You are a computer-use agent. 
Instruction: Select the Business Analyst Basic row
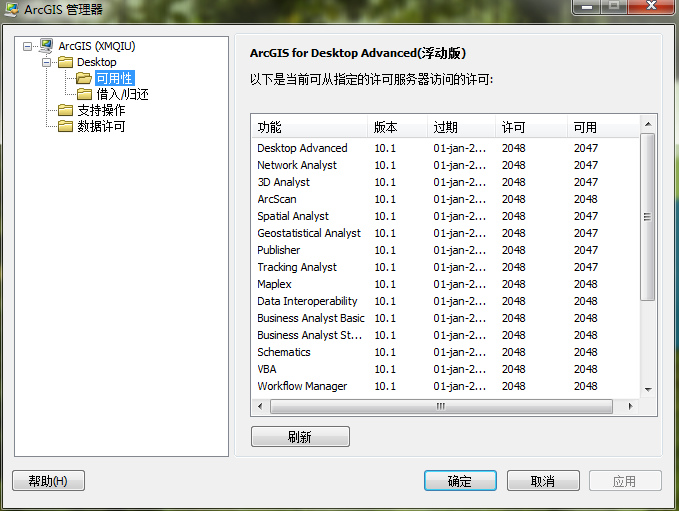[445, 318]
